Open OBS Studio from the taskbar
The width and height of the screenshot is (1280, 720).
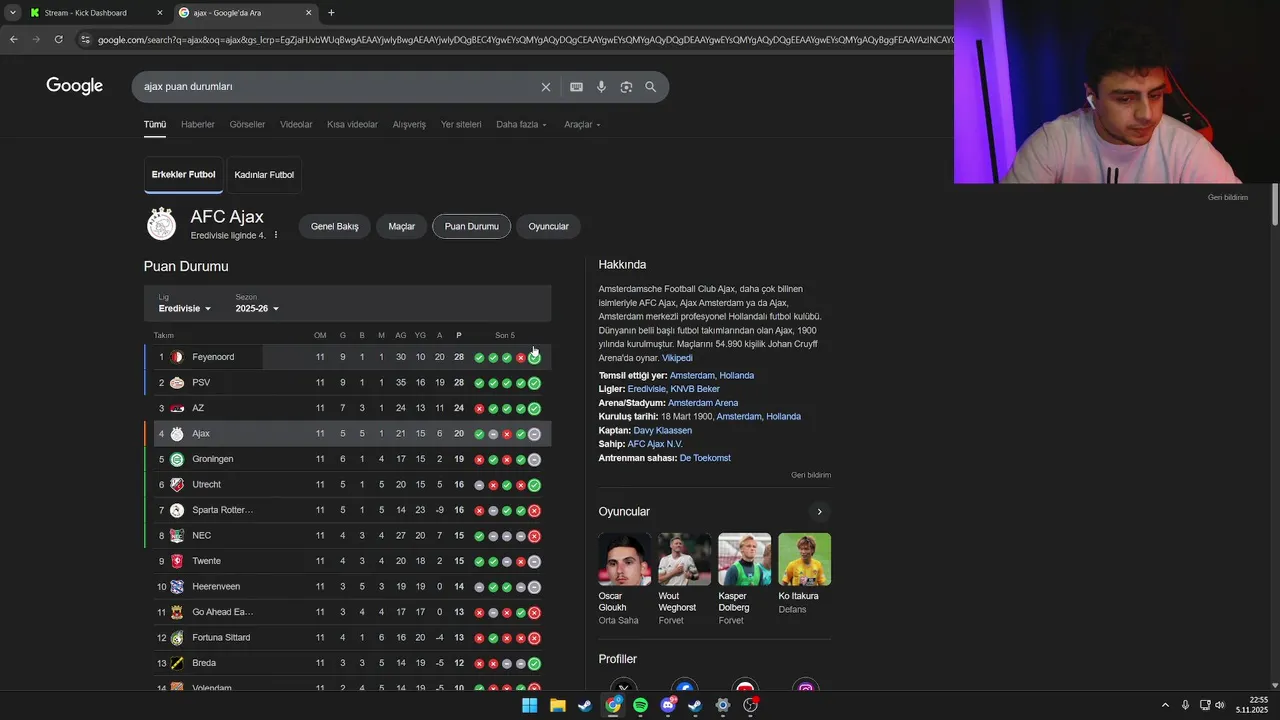750,705
